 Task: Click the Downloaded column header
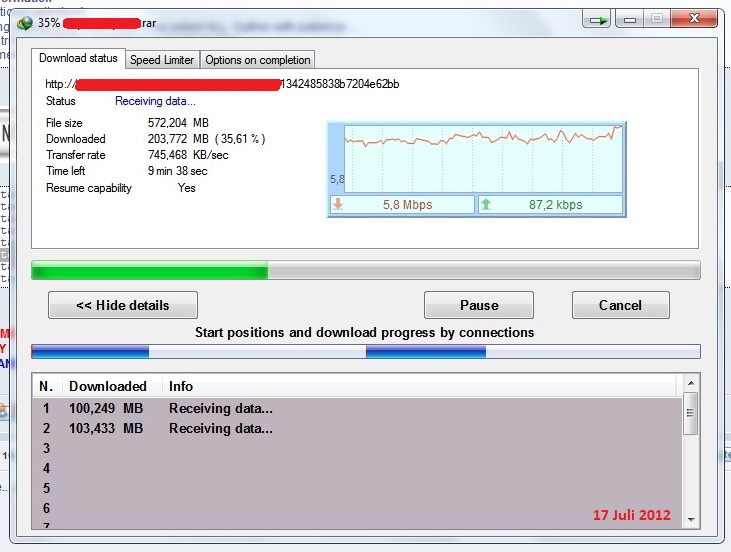[112, 386]
